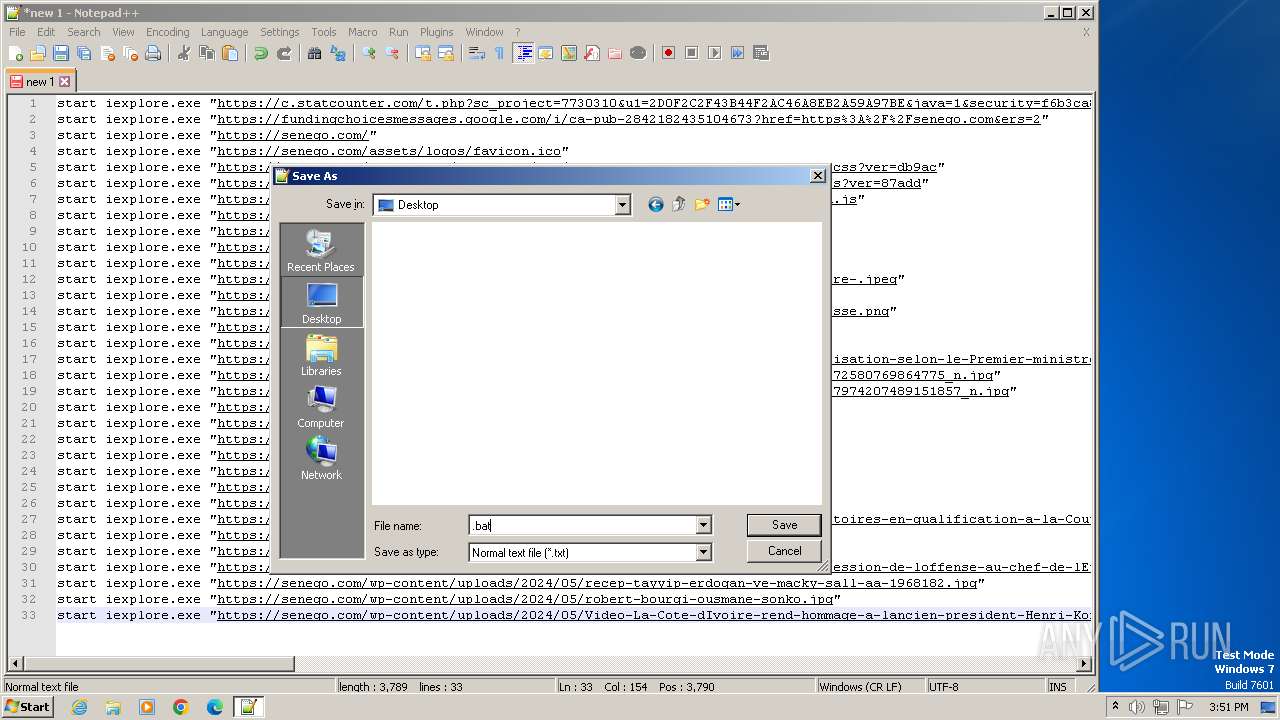Click the Cancel button
Image resolution: width=1280 pixels, height=720 pixels.
point(784,551)
